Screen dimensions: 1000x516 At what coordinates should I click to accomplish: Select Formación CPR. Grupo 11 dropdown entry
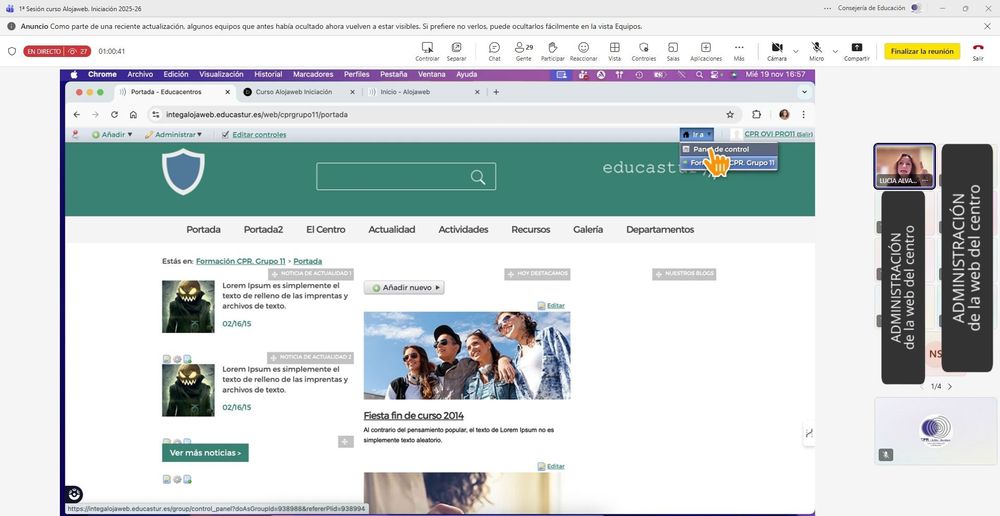tap(728, 163)
